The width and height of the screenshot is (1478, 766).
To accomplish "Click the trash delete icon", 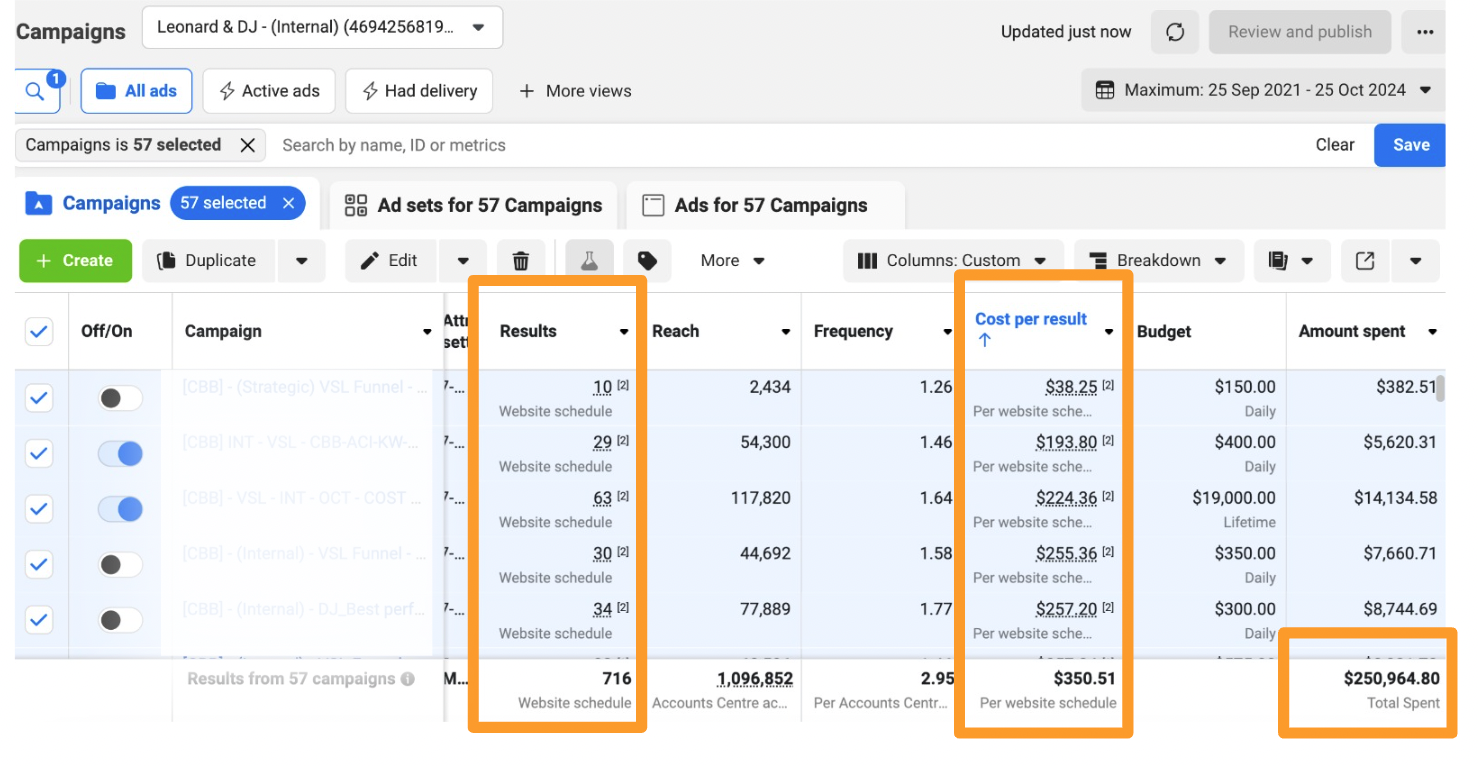I will click(x=521, y=261).
